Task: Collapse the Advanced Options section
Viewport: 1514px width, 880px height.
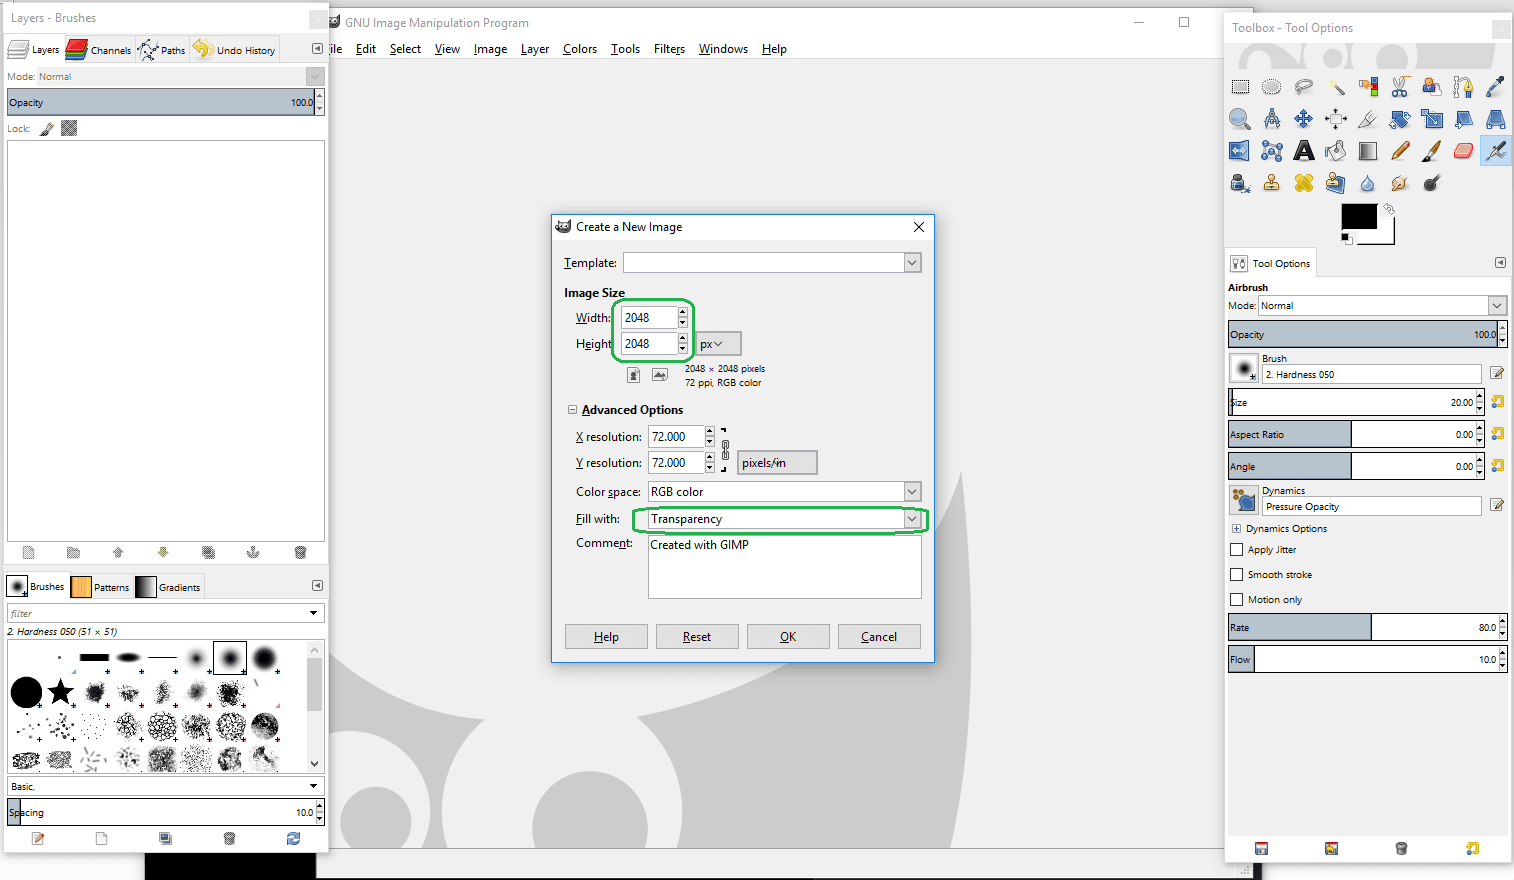Action: tap(573, 410)
